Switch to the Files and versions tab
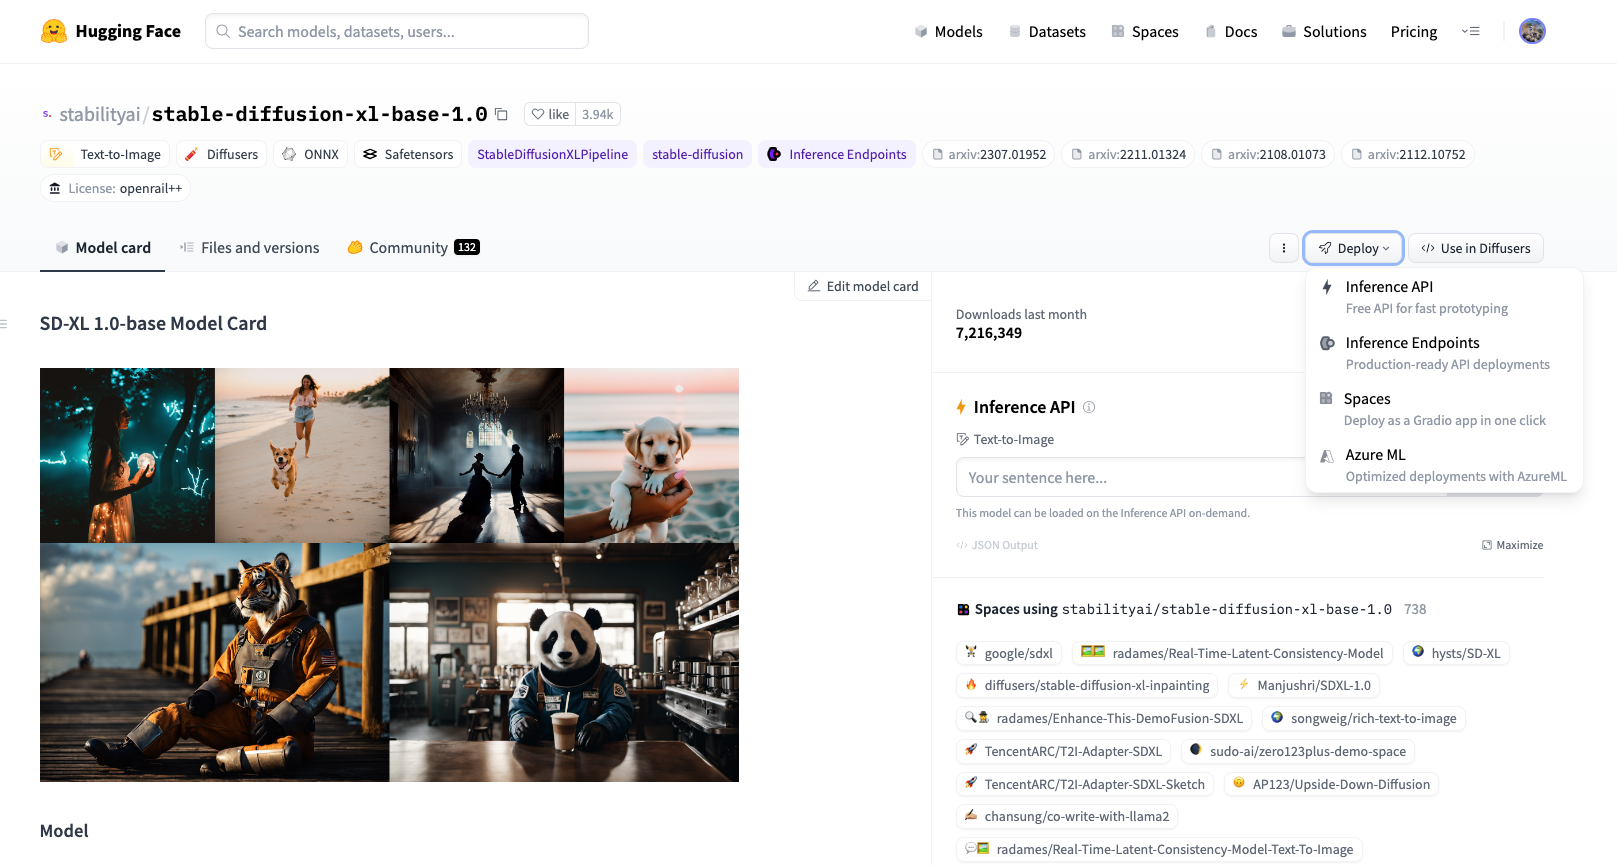1617x865 pixels. click(x=250, y=248)
